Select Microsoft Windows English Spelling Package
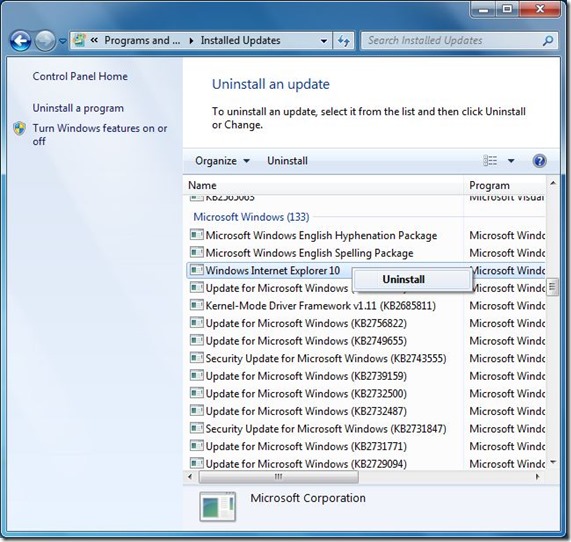The width and height of the screenshot is (571, 542). pos(309,253)
